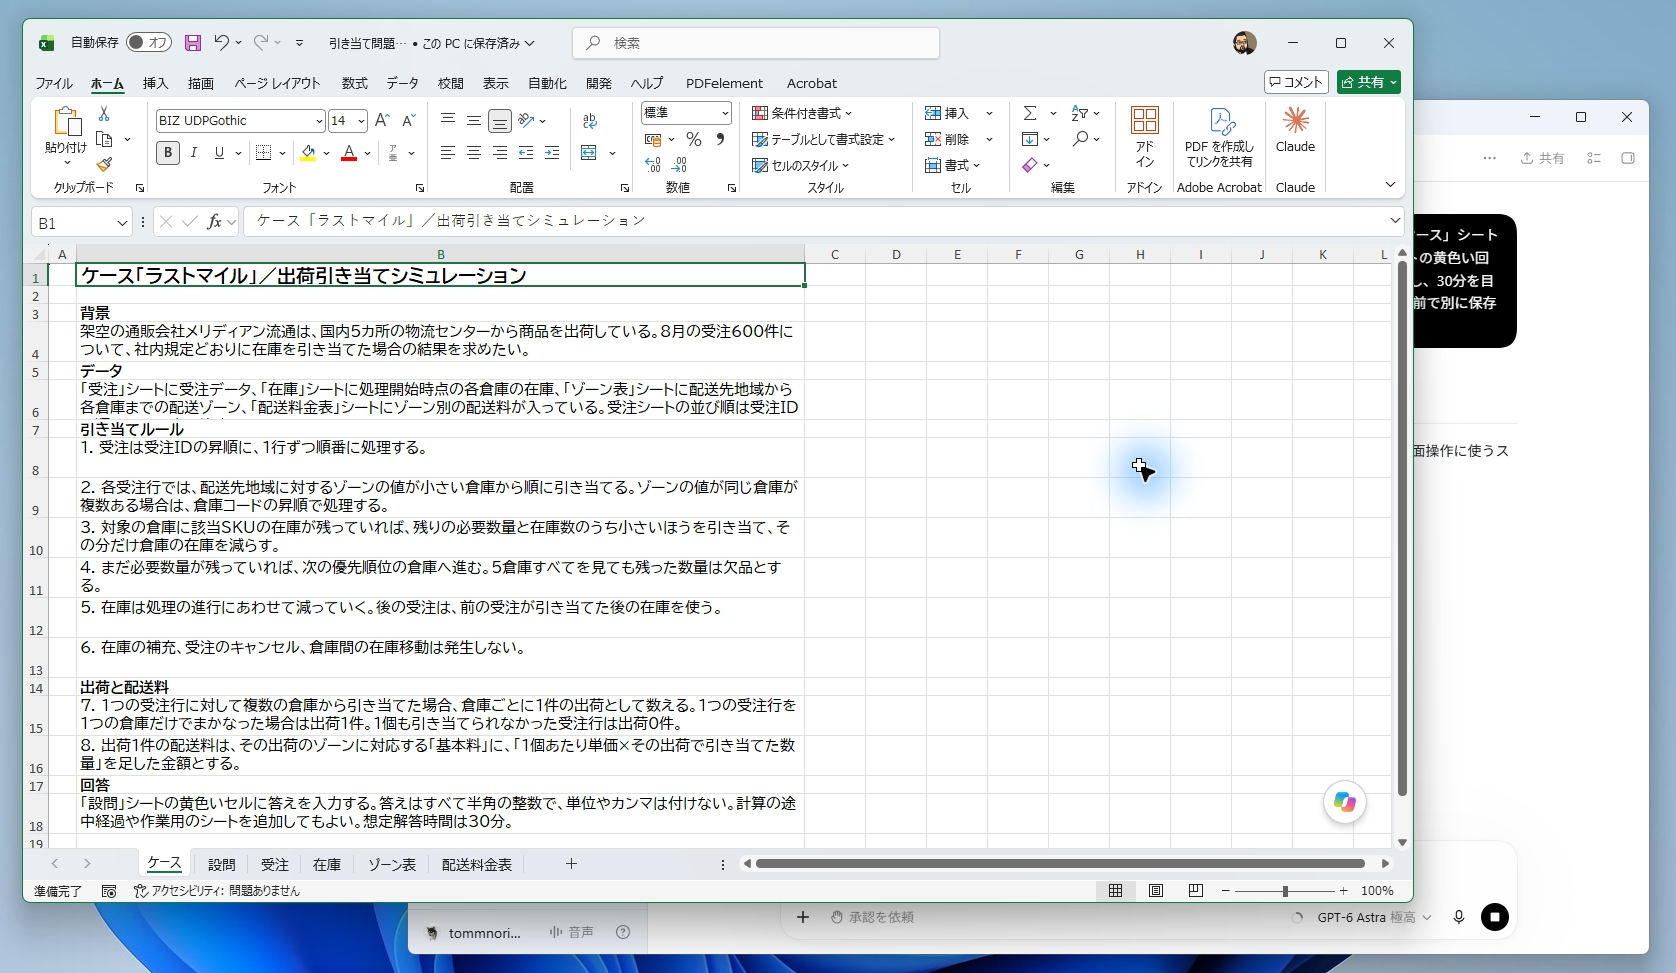This screenshot has width=1676, height=973.
Task: Click the 共有 share button
Action: [x=1368, y=82]
